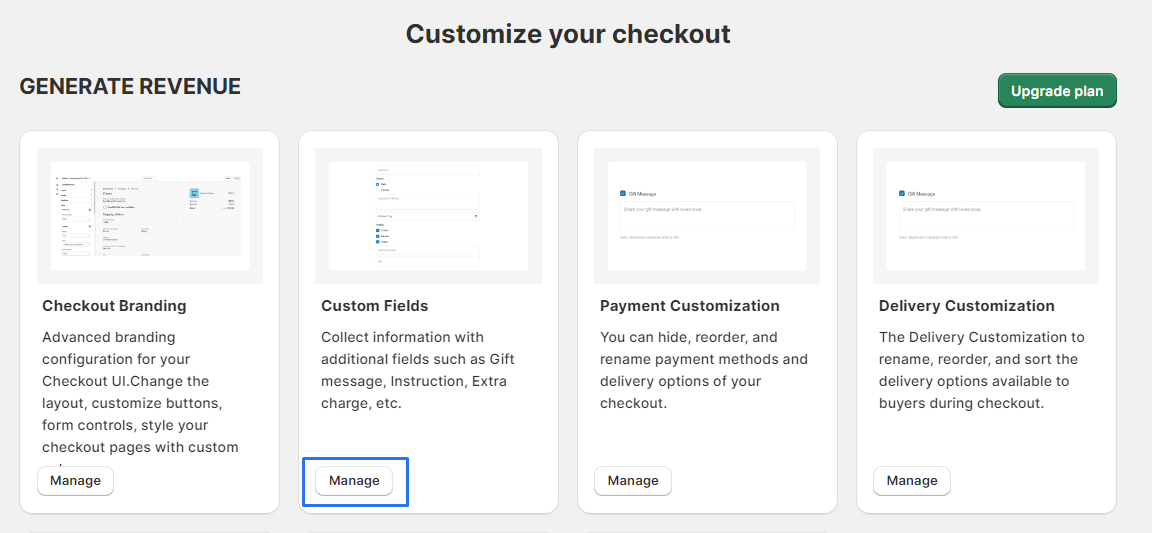Click the Delivery Customization heading text
Screen dimensions: 1152x533
pyautogui.click(x=966, y=306)
